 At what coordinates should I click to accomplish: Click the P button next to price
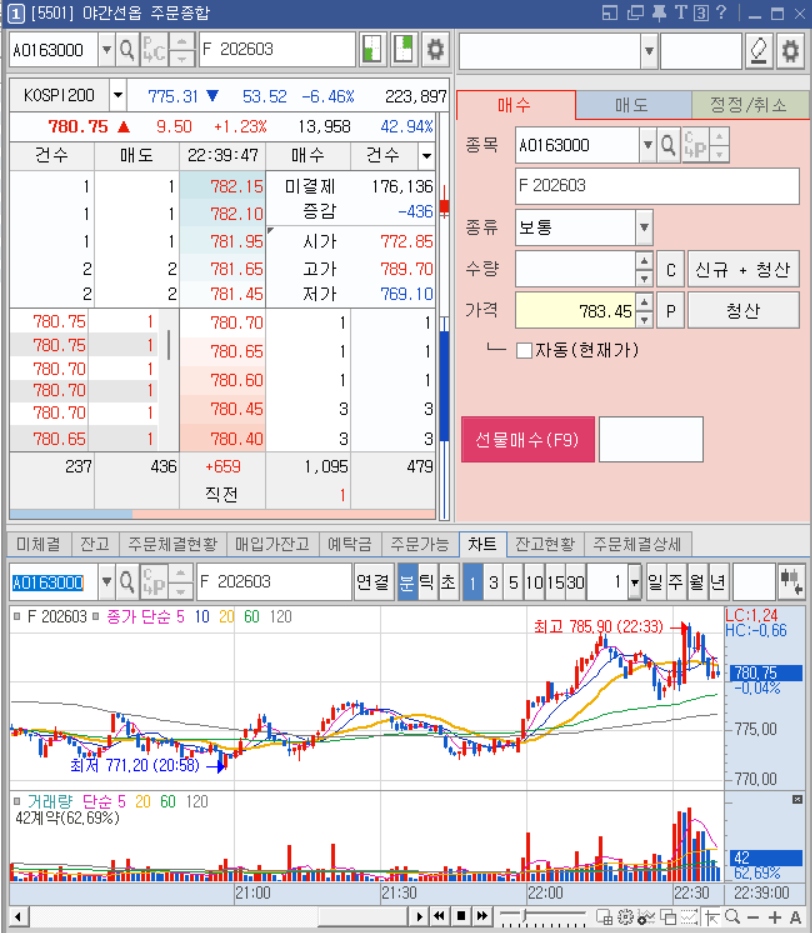click(670, 311)
